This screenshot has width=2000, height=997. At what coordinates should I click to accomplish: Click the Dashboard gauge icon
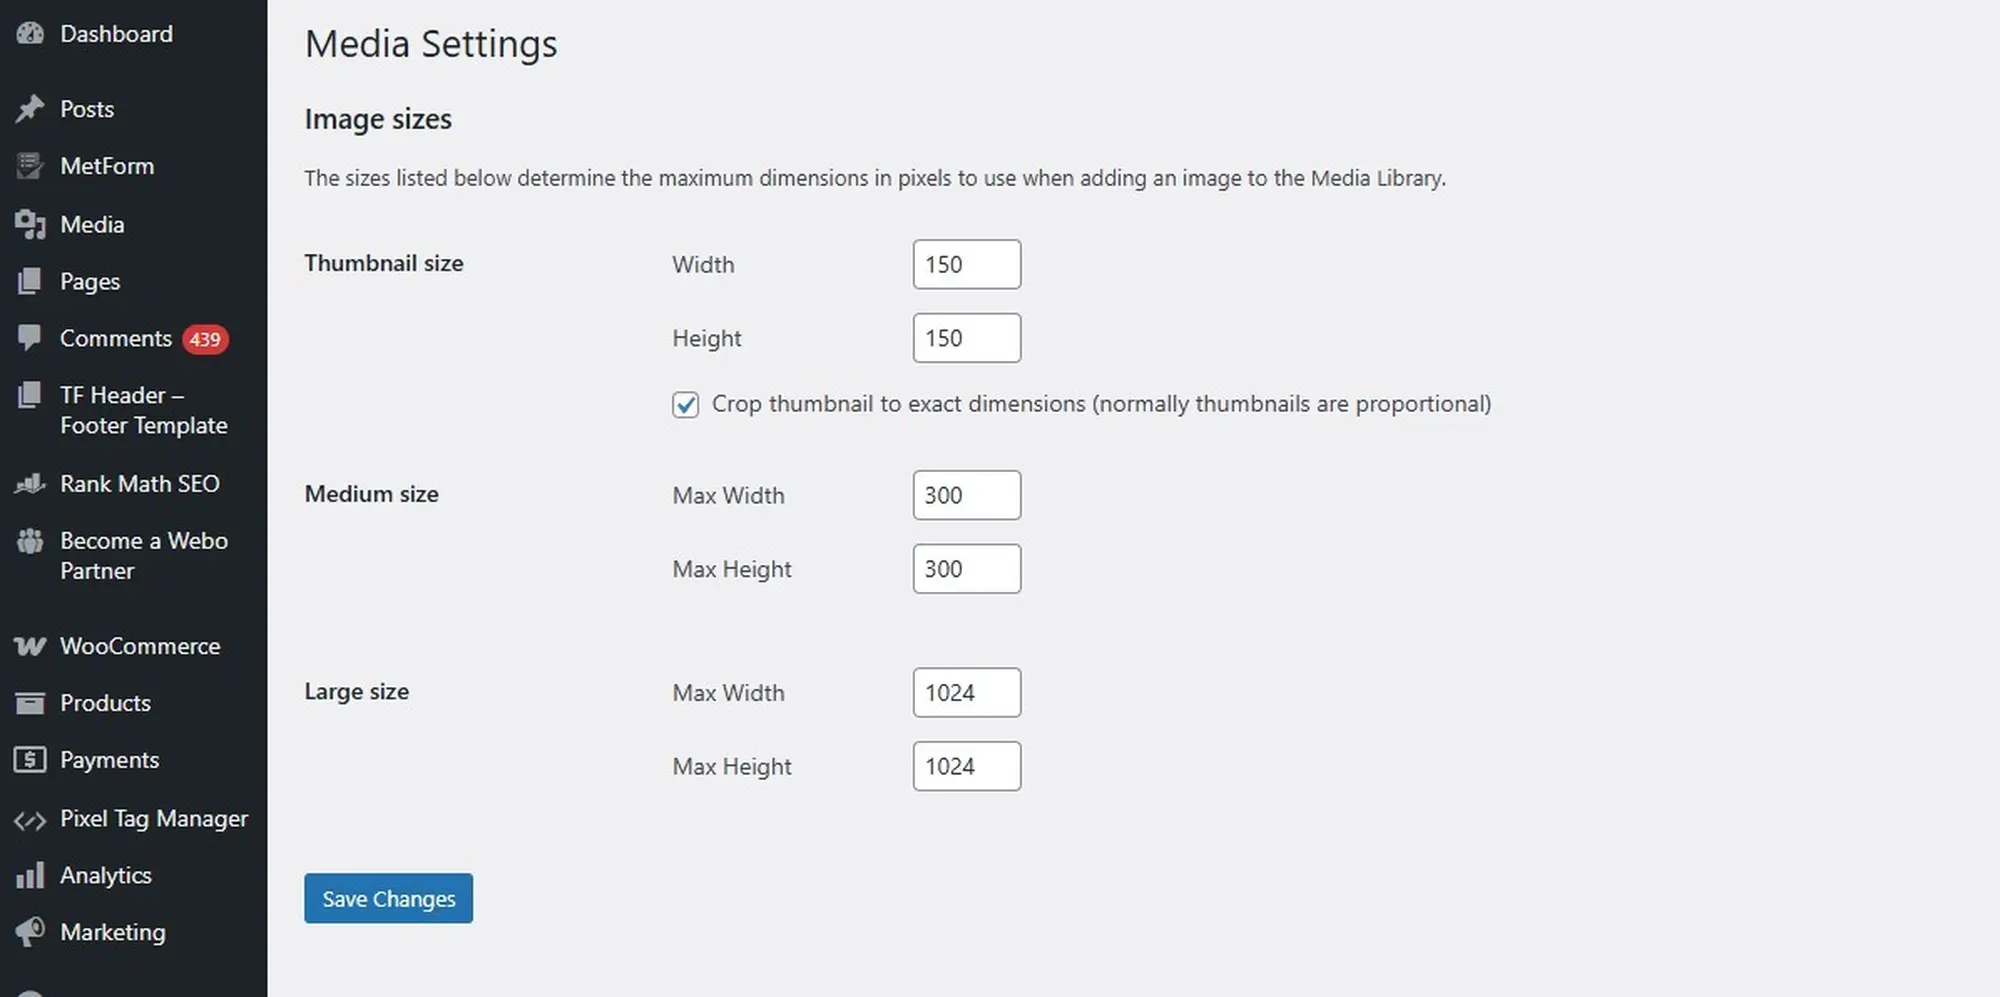(x=30, y=33)
